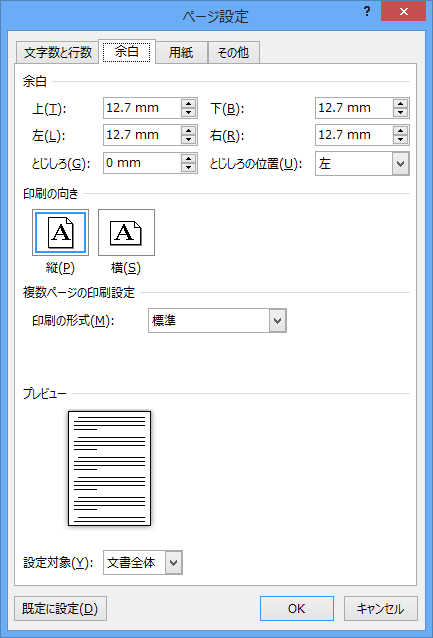The image size is (433, 638).
Task: Increase the 左 left margin with up arrow
Action: coord(188,131)
